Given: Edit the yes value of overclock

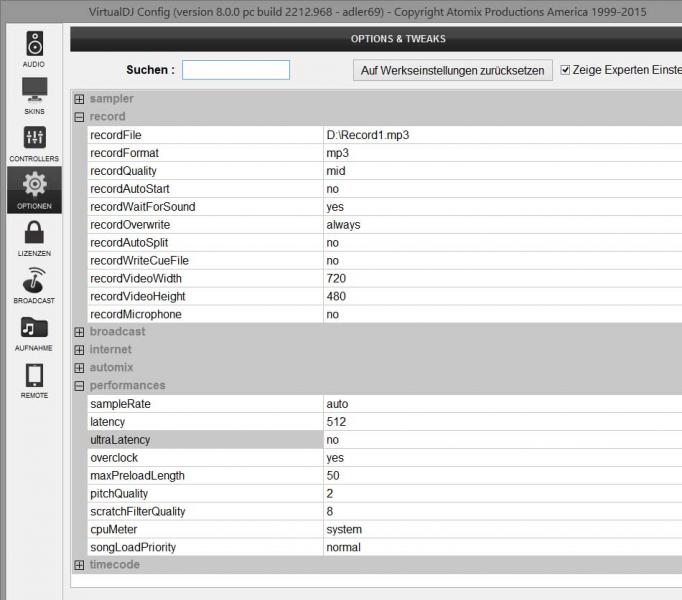Looking at the screenshot, I should pos(335,458).
